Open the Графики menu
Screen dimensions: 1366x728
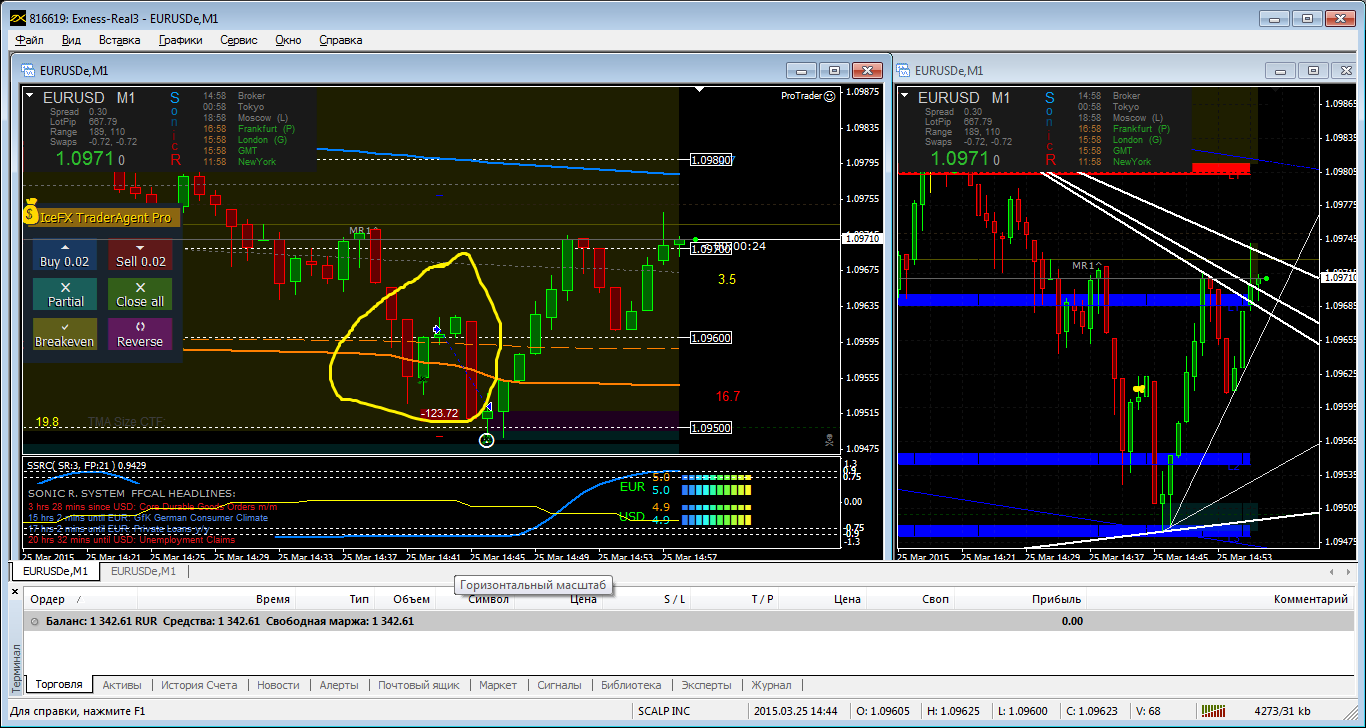[x=180, y=40]
